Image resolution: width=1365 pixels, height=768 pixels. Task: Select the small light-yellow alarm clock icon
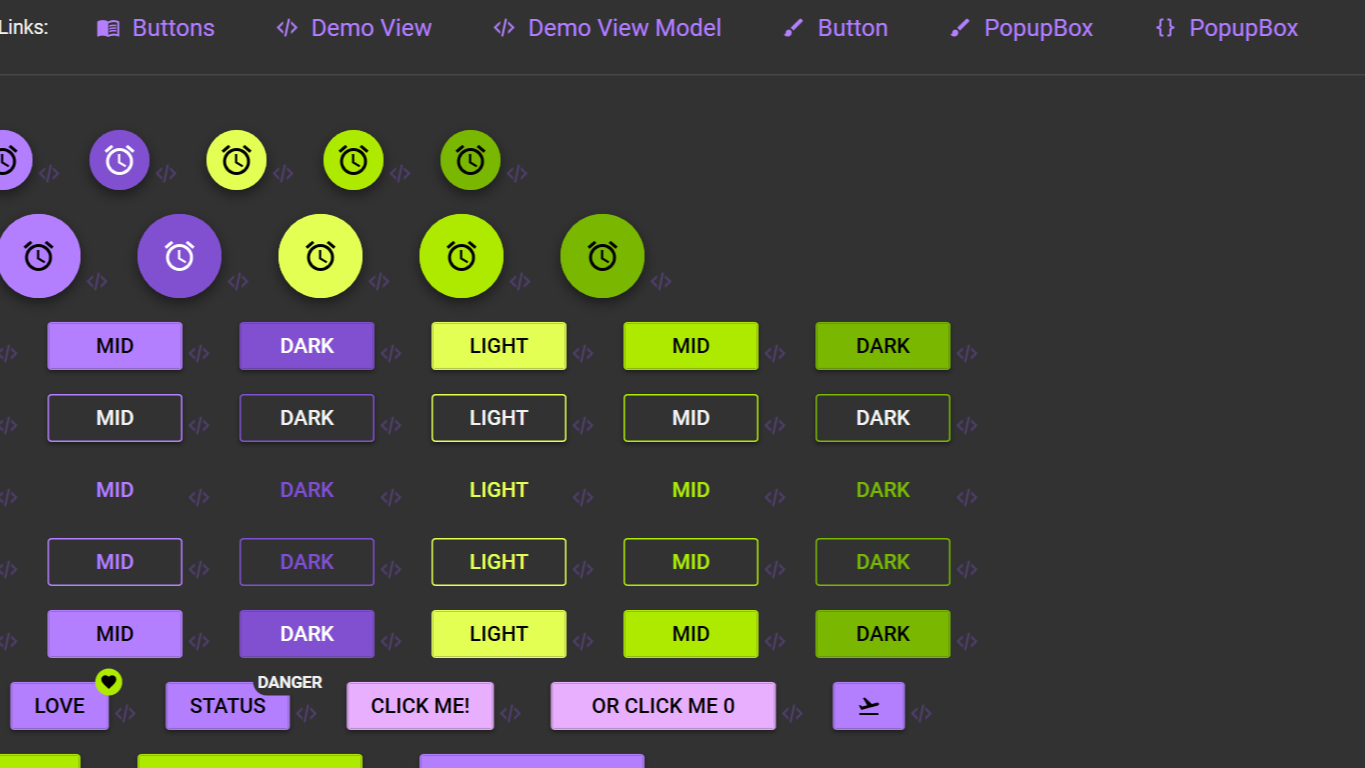pyautogui.click(x=236, y=159)
